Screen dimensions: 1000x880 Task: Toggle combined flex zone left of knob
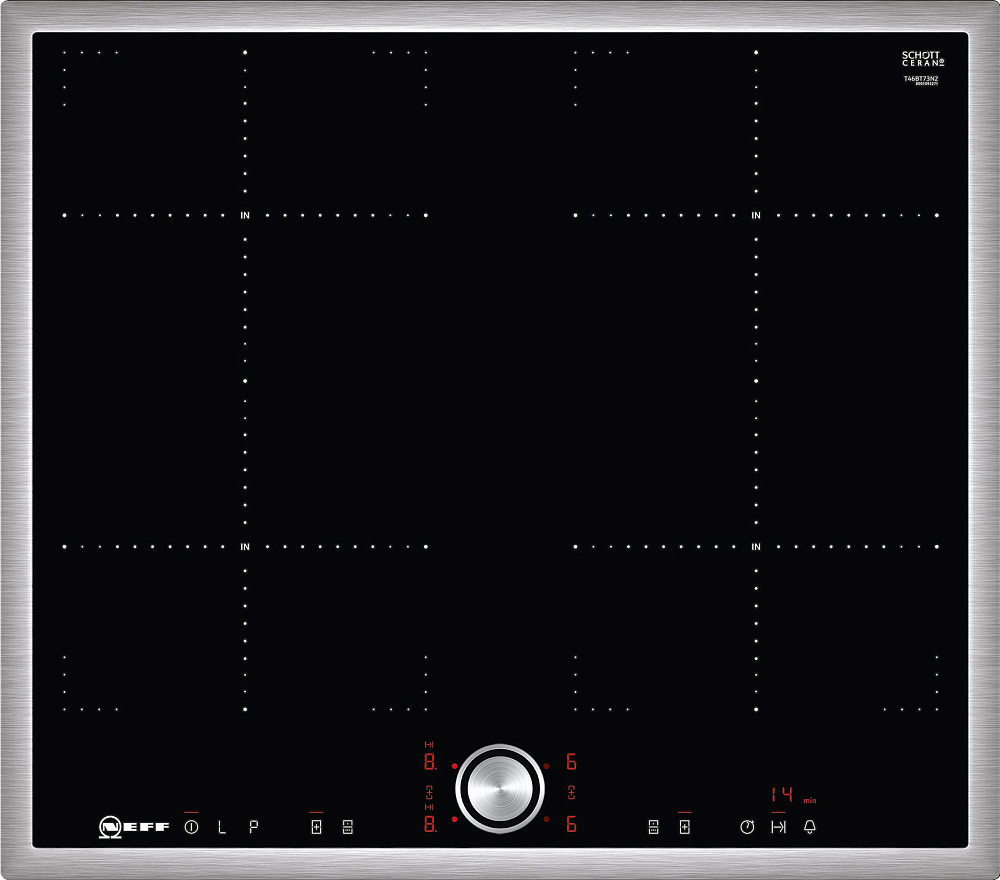pos(316,827)
